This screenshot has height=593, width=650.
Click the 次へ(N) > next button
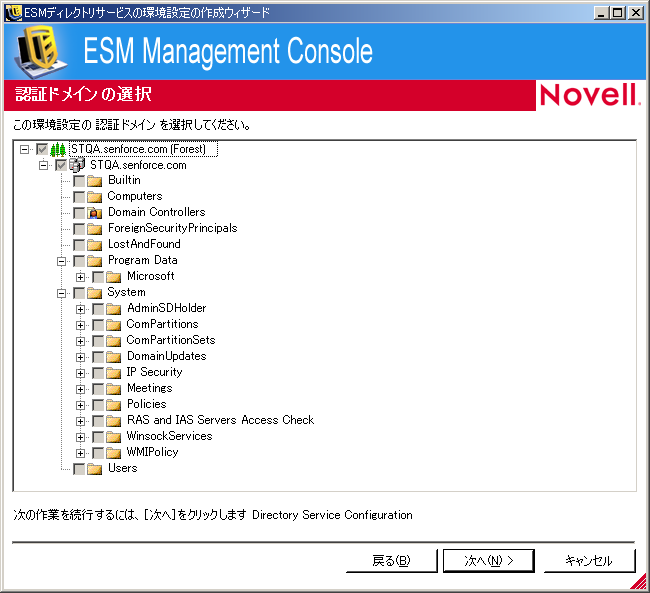click(x=489, y=561)
